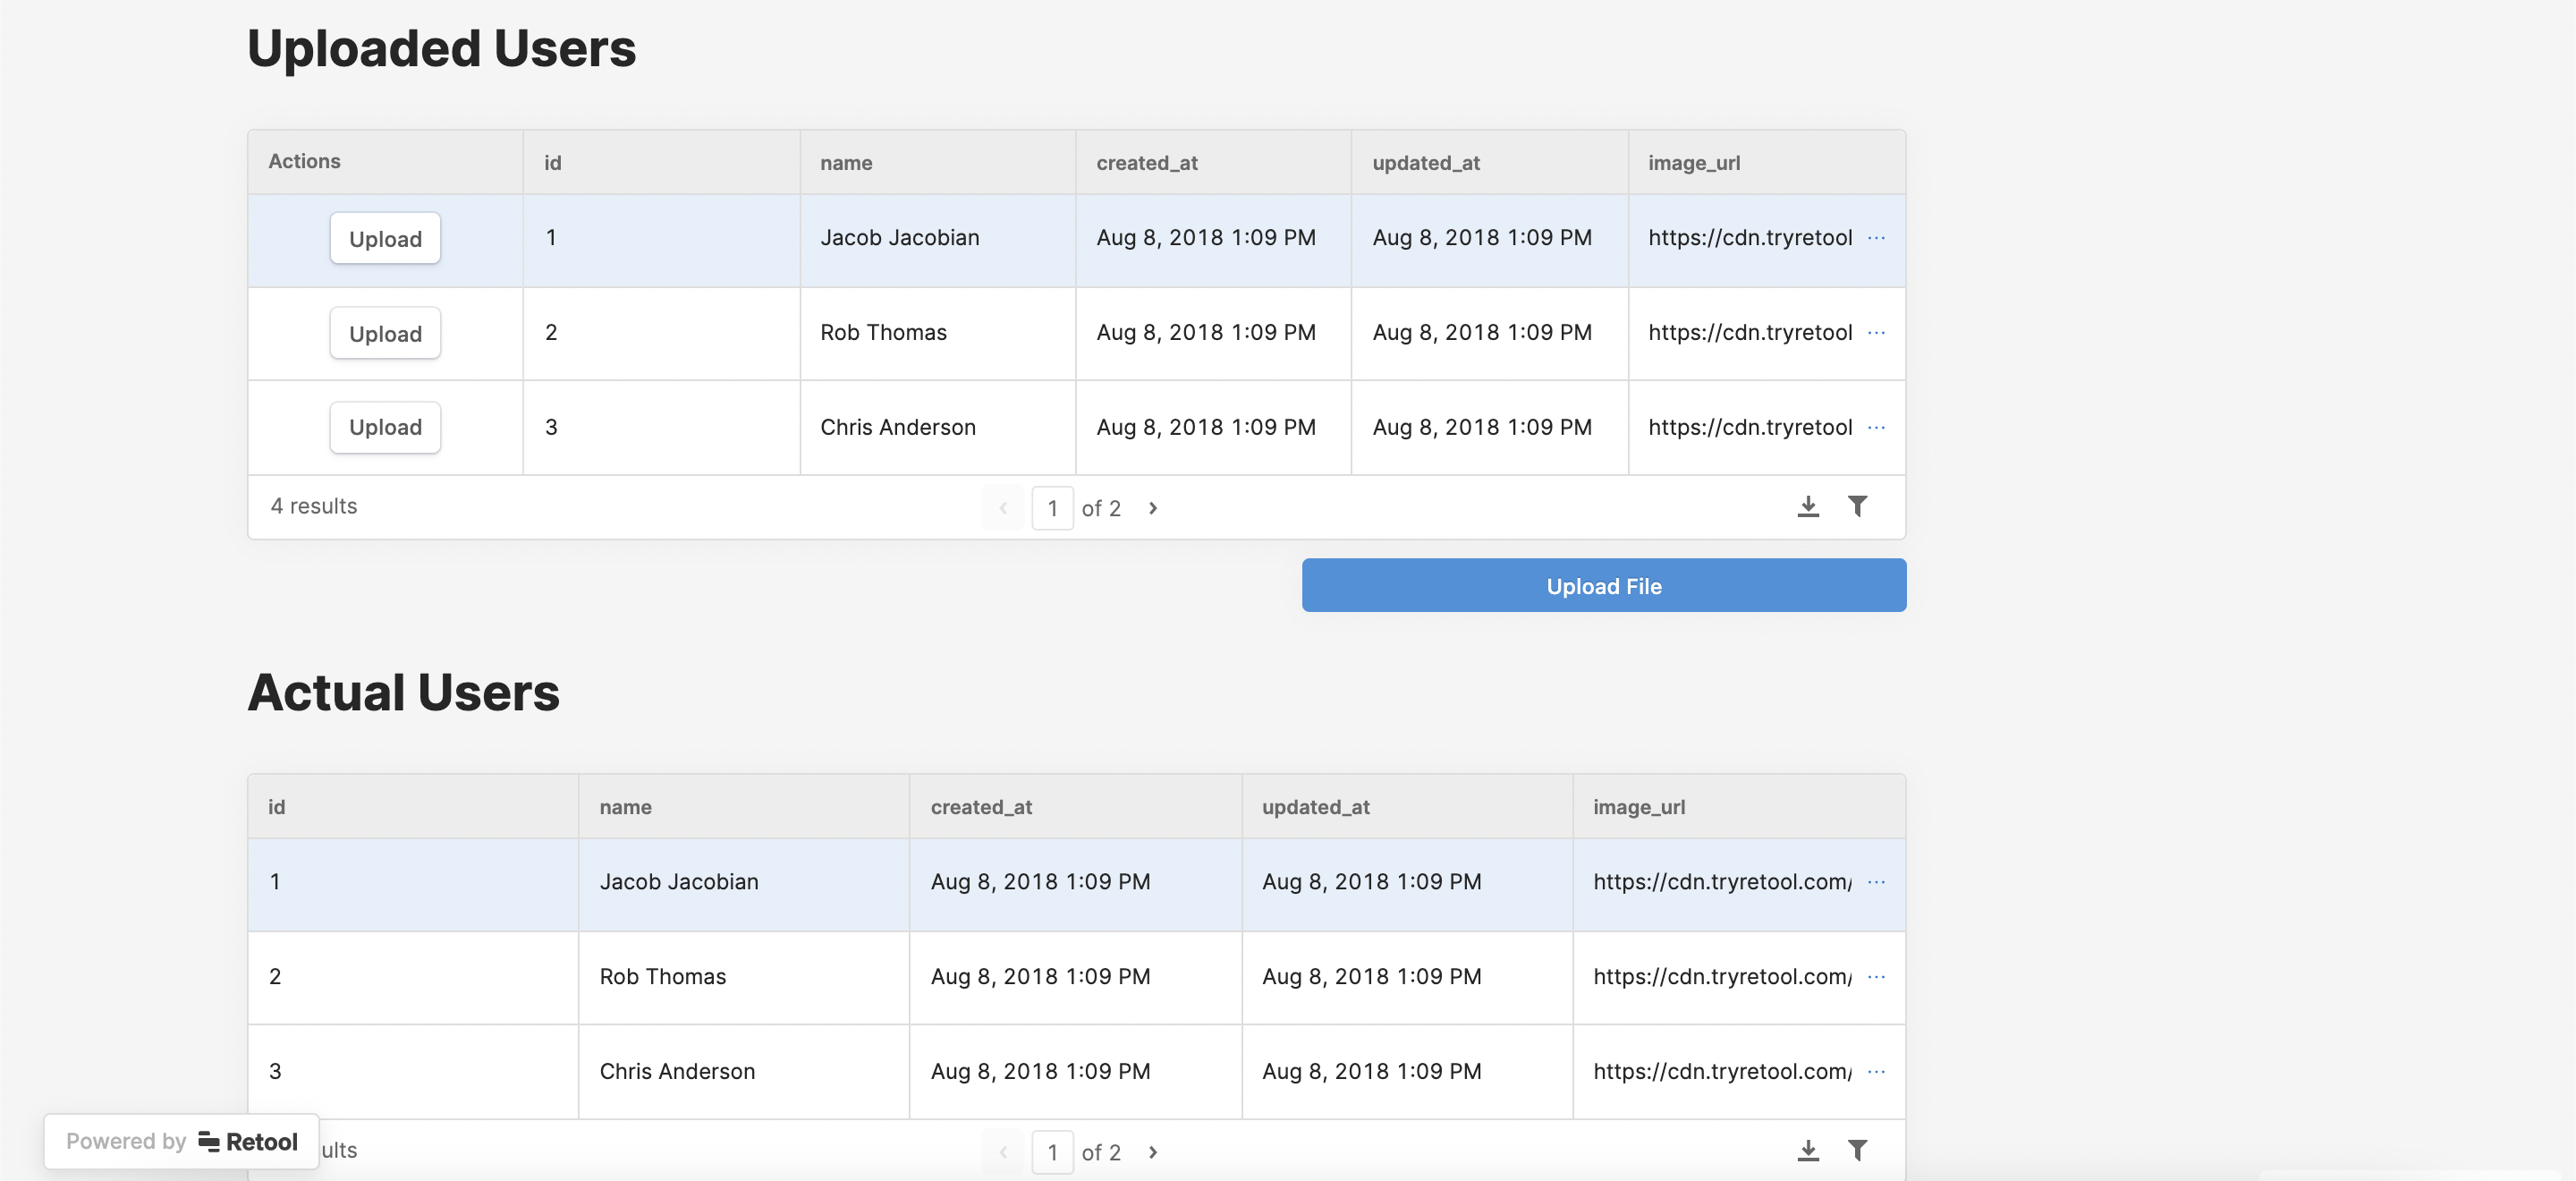Viewport: 2576px width, 1181px height.
Task: Click updated_at cell of Rob Thomas uploaded row
Action: 1489,333
